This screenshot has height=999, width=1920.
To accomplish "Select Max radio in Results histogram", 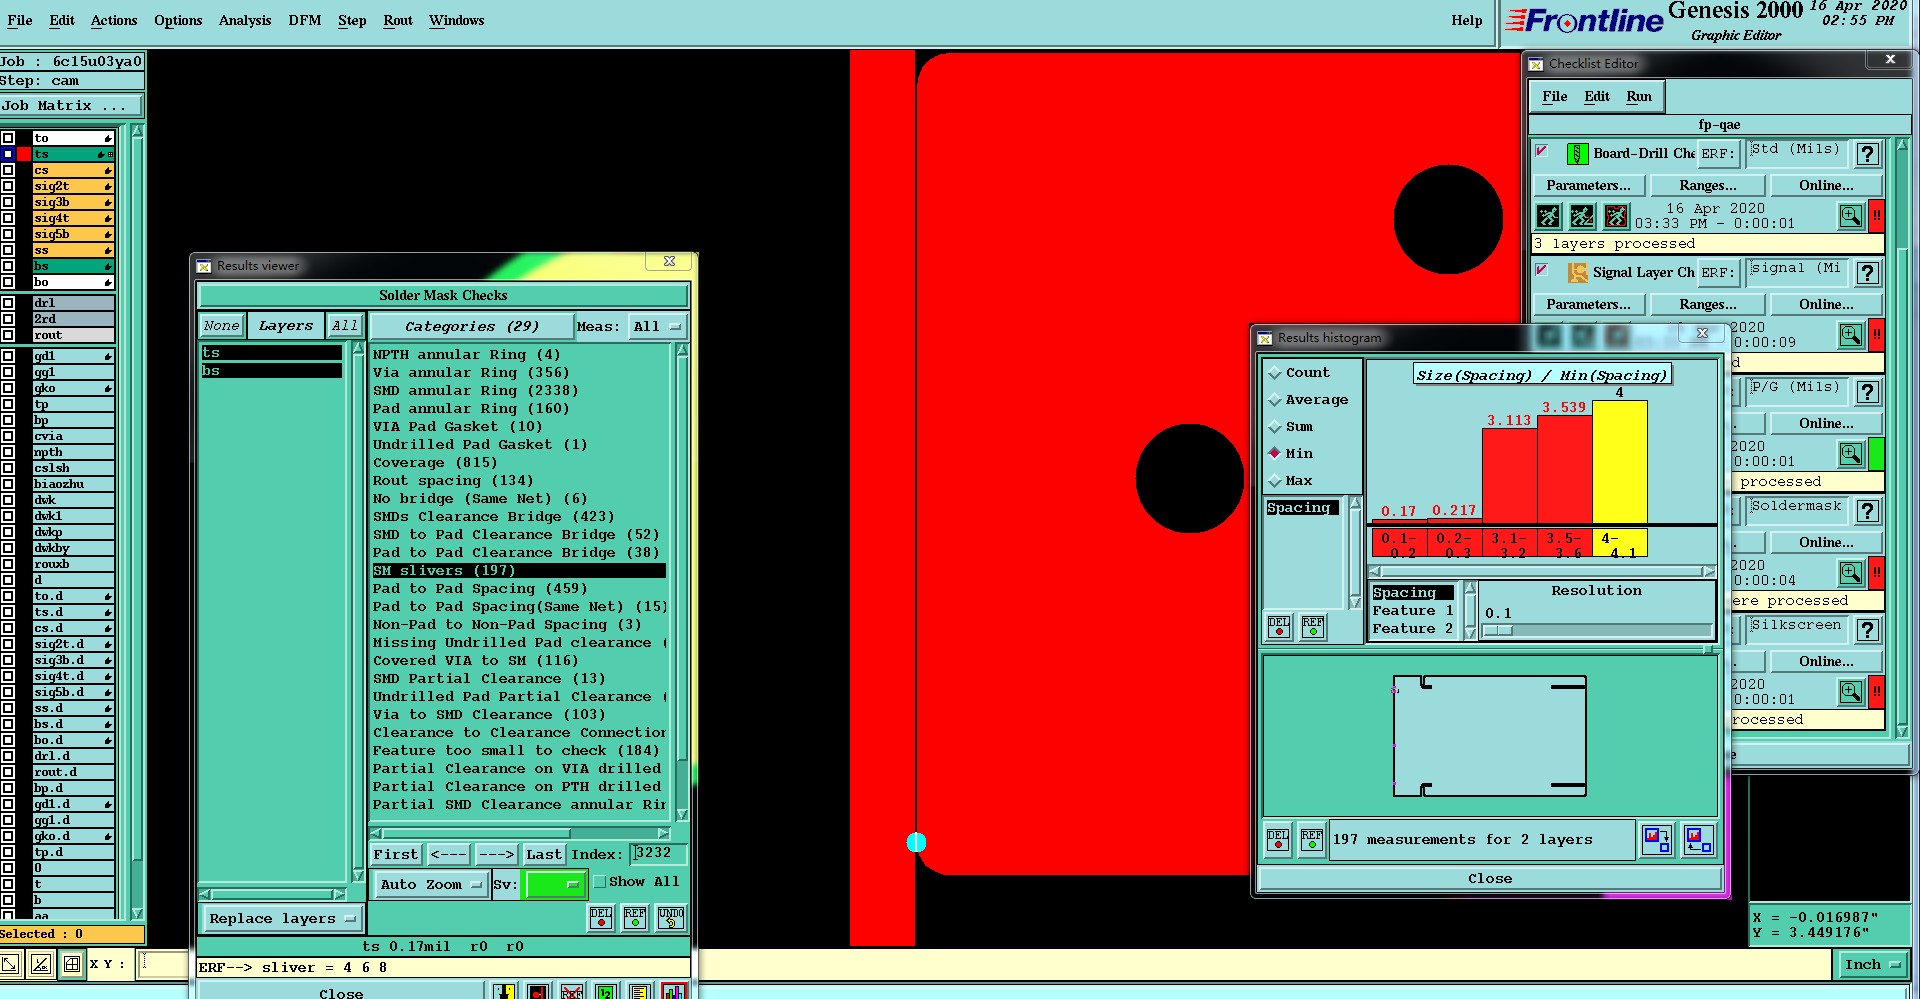I will point(1275,481).
